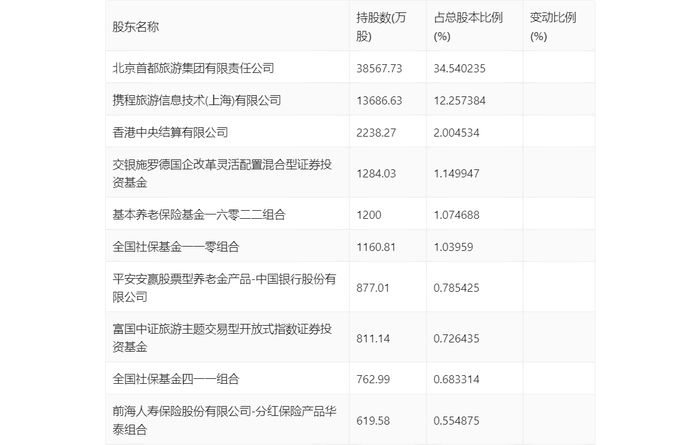Click shareholding value 2238.27
The height and width of the screenshot is (445, 700).
(376, 133)
